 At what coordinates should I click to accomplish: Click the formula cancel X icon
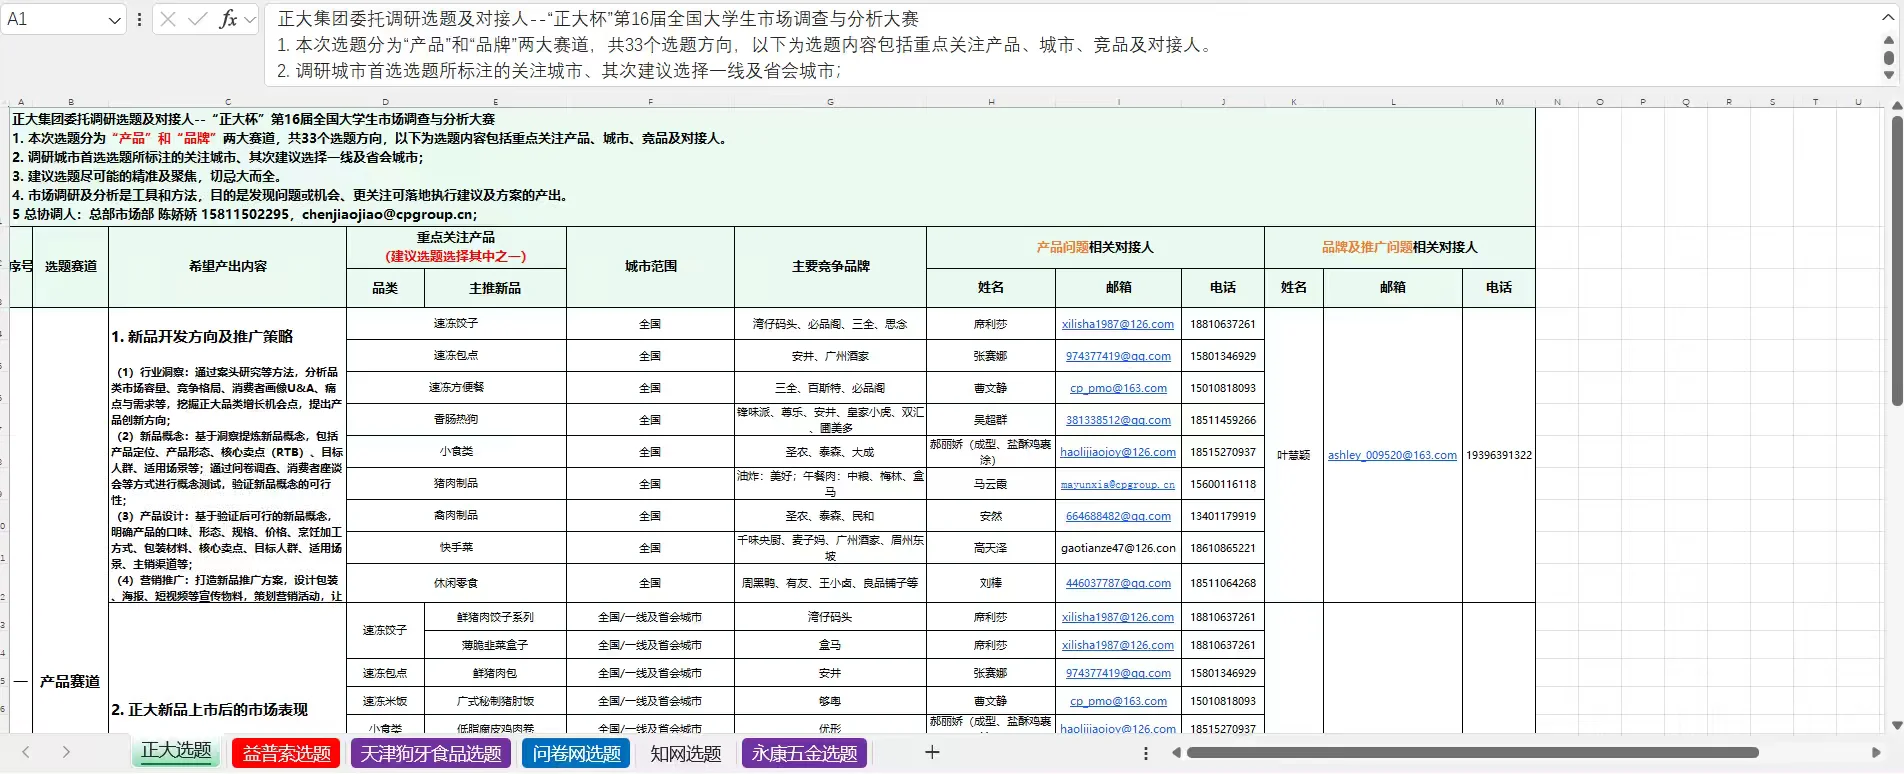[168, 19]
